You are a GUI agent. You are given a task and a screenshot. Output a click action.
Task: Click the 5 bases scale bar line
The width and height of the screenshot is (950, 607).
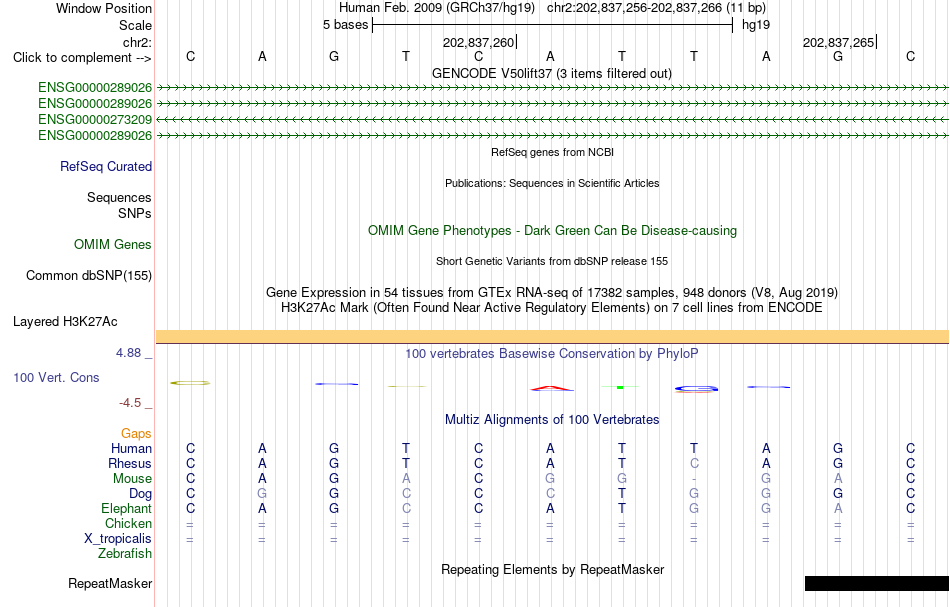[553, 25]
